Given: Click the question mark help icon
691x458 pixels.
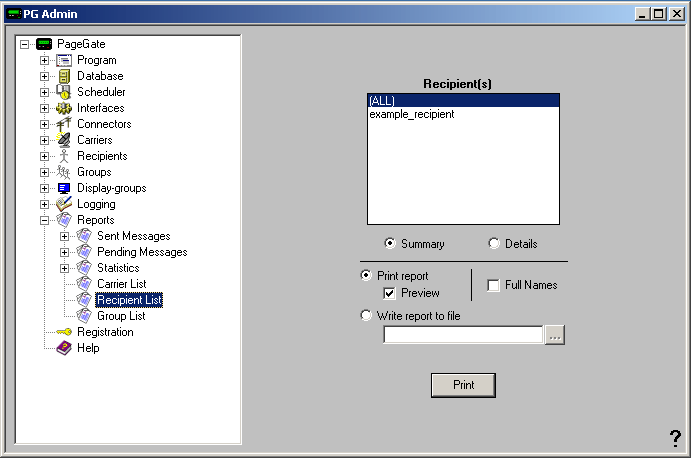Looking at the screenshot, I should click(675, 438).
